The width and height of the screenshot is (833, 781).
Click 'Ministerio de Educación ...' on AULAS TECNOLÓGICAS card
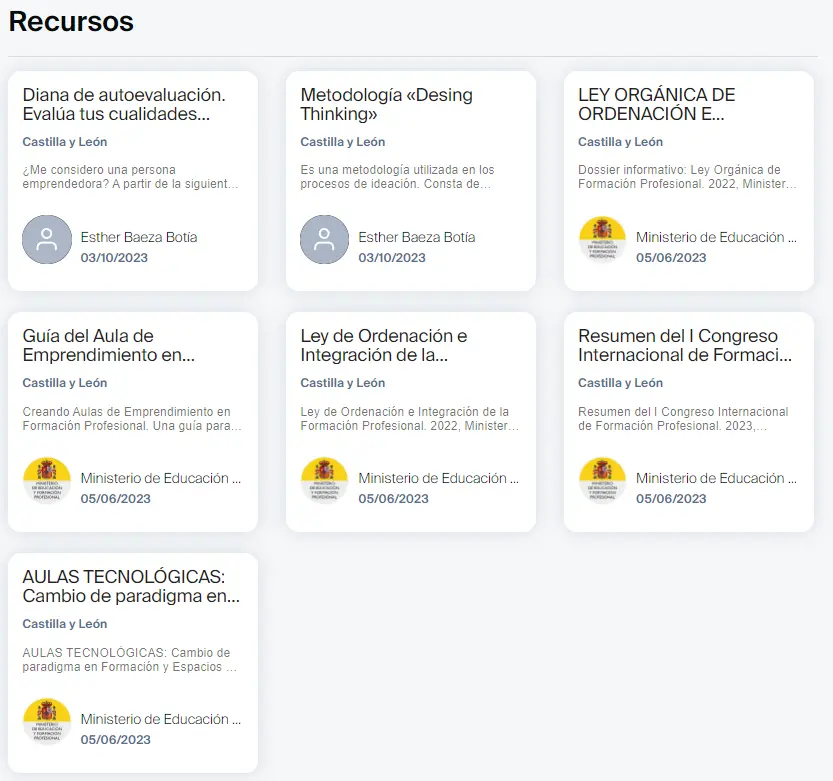coord(161,719)
